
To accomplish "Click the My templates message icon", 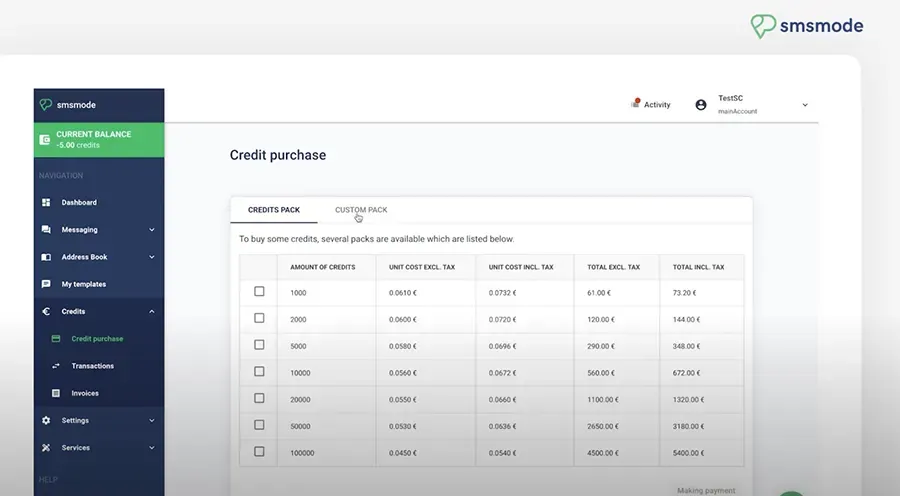I will pos(46,284).
